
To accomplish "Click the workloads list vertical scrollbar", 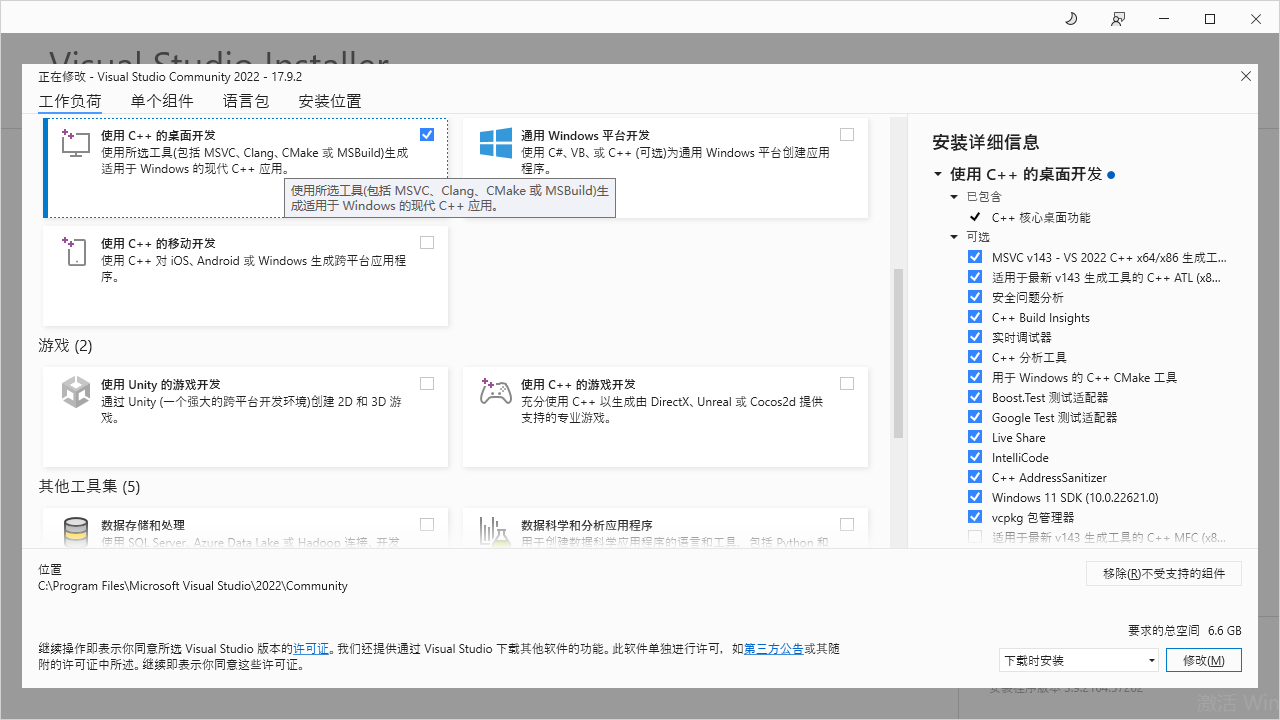I will click(x=898, y=352).
